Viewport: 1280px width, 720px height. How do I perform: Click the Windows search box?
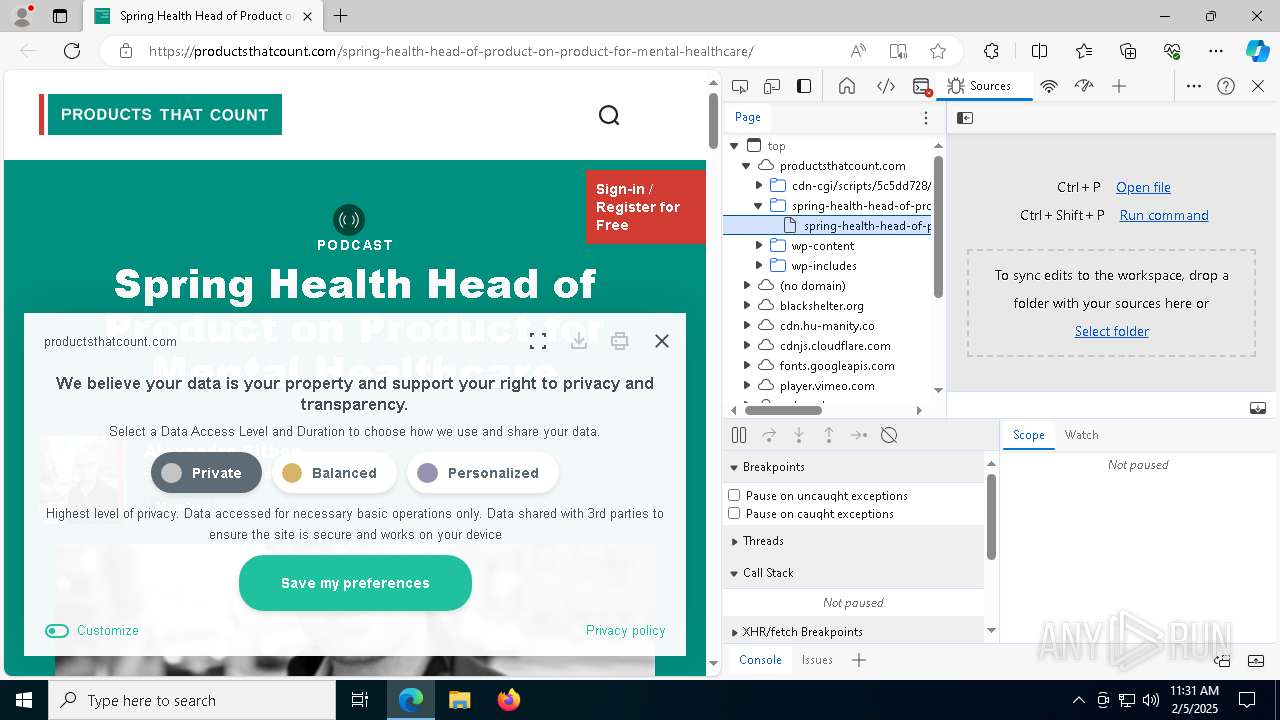(x=192, y=700)
